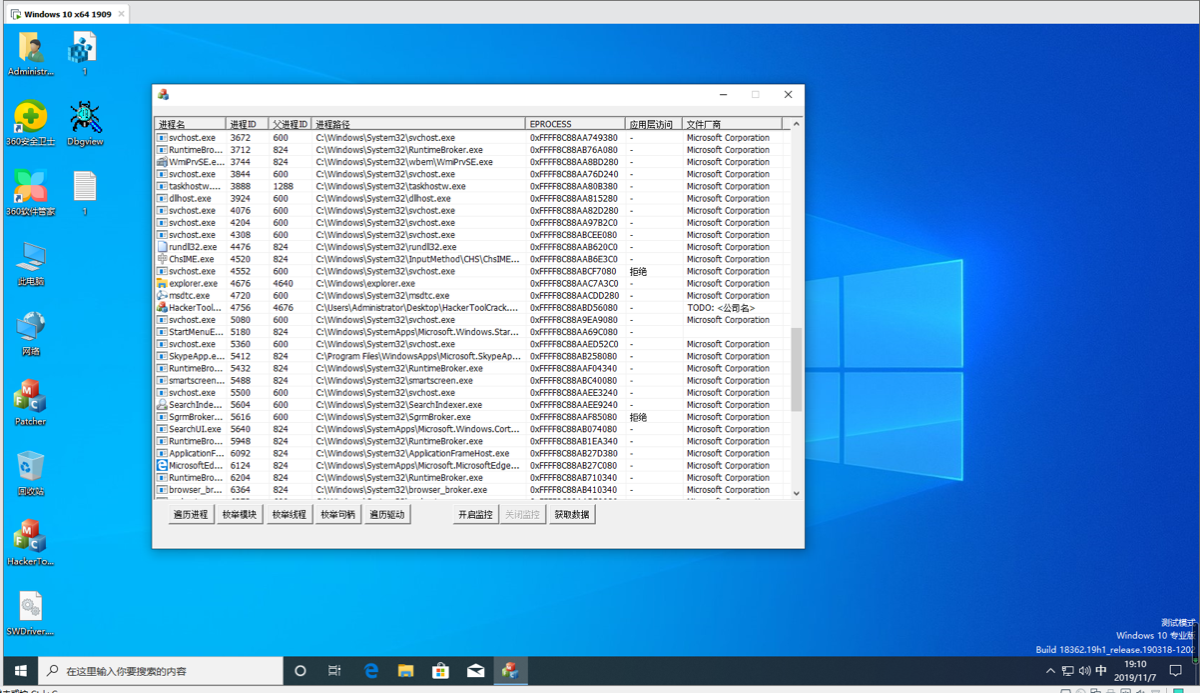Select the 此电脑 desktop icon
This screenshot has height=693, width=1200.
pyautogui.click(x=30, y=264)
